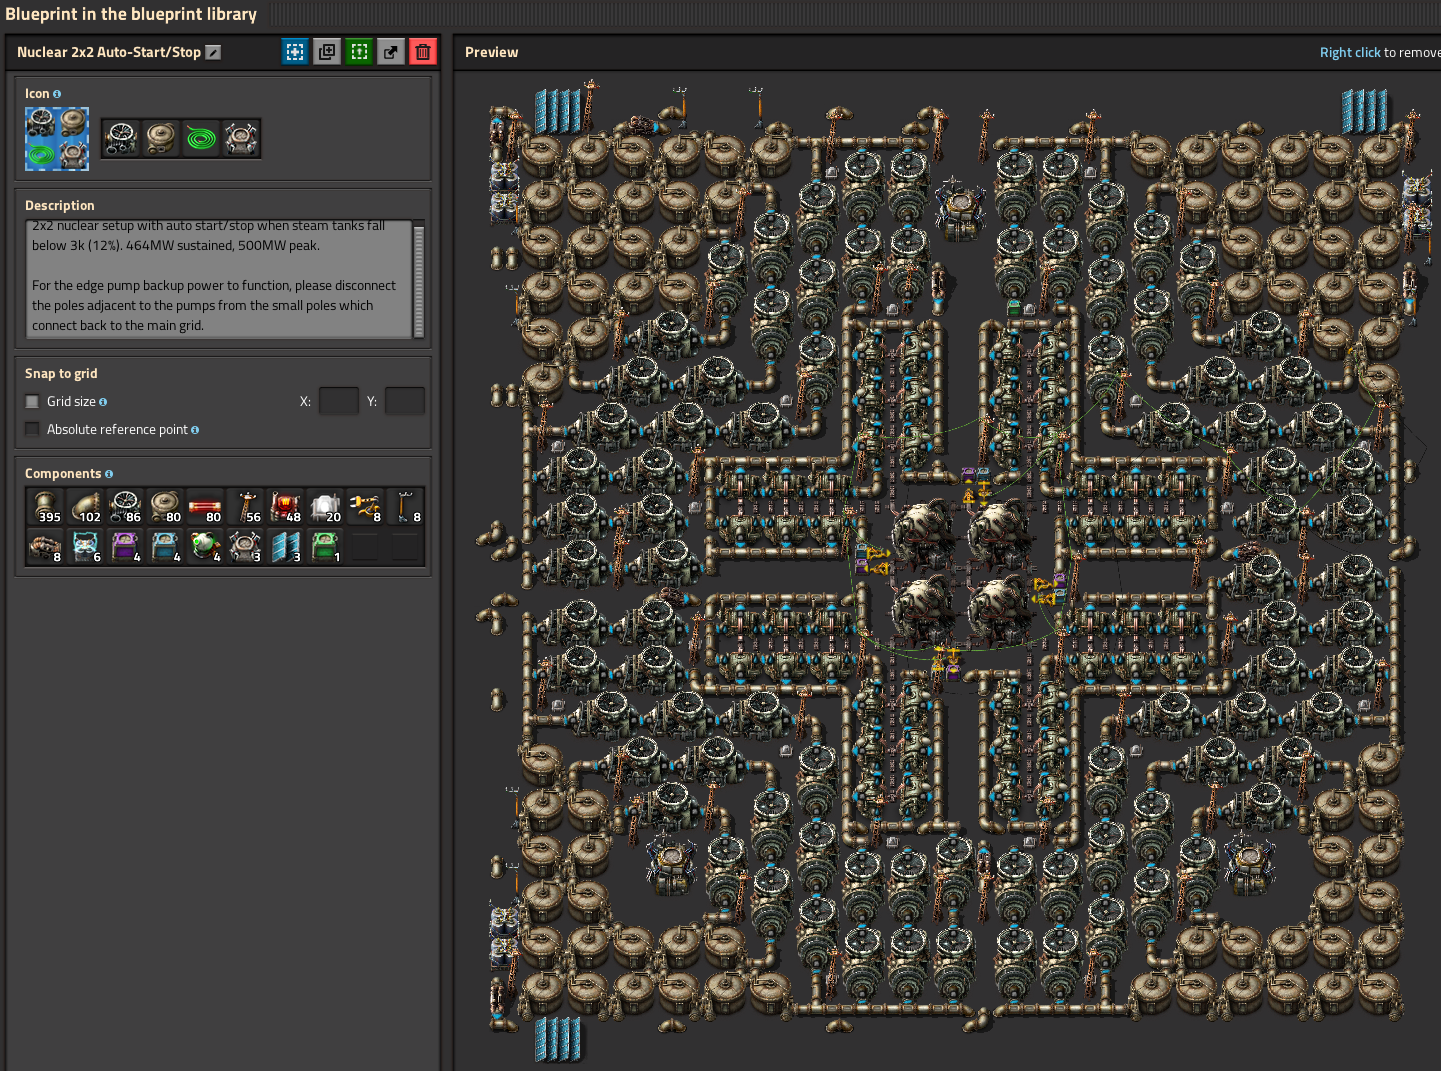Click the 'Nuclear 2x2 Auto-Start/Stop' blueprint title

click(x=109, y=52)
